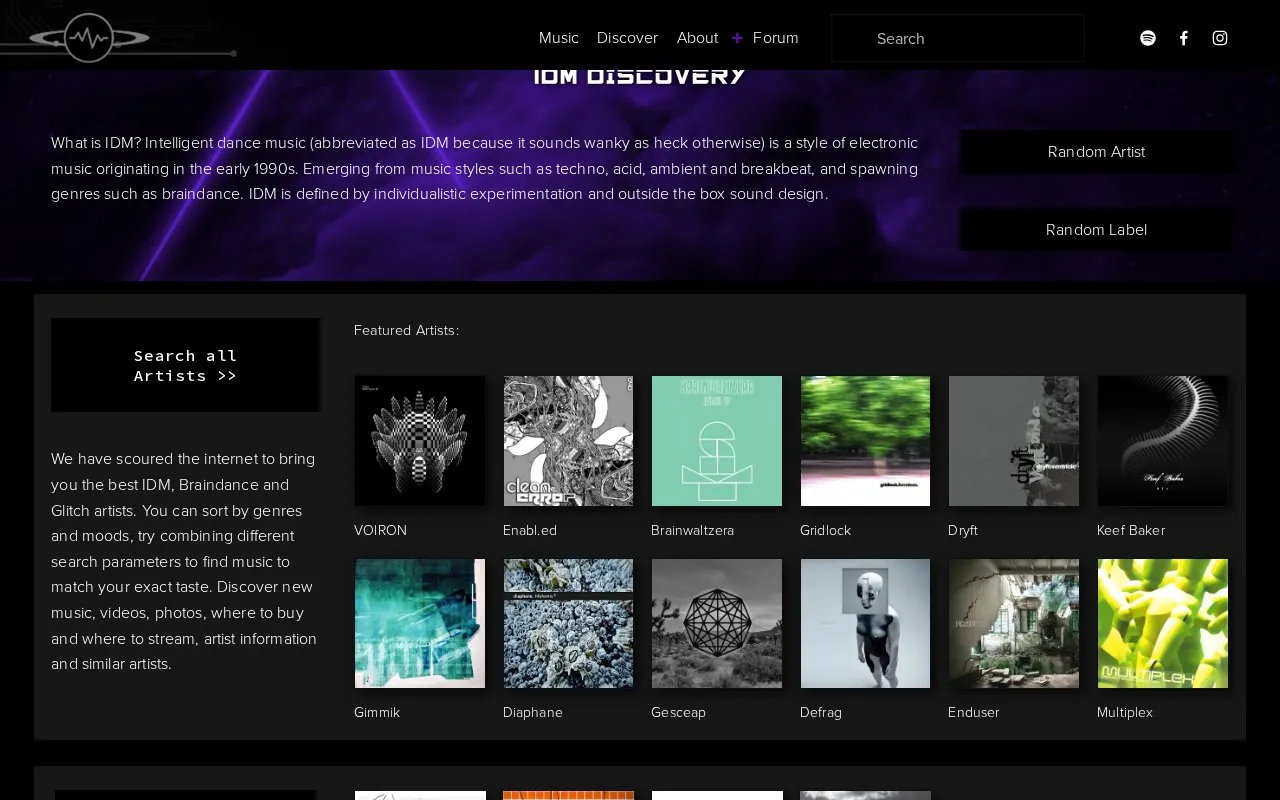Screen dimensions: 1280x800
Task: Click the waveform site logo
Action: pos(89,38)
